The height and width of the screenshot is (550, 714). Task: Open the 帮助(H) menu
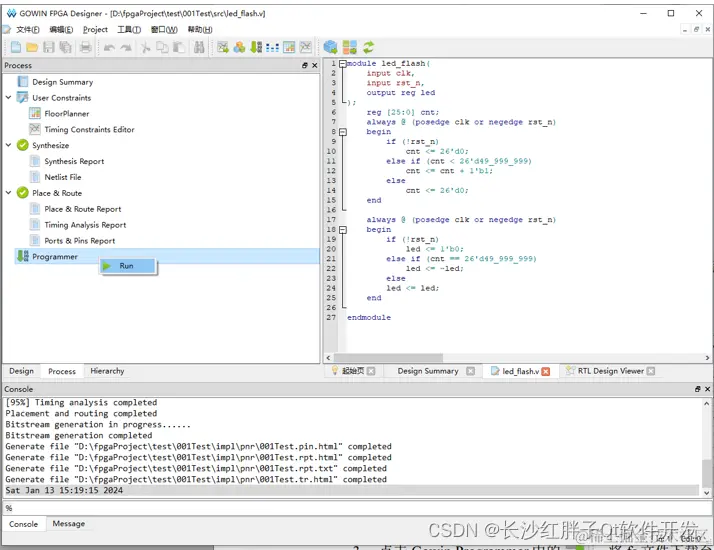pos(200,30)
